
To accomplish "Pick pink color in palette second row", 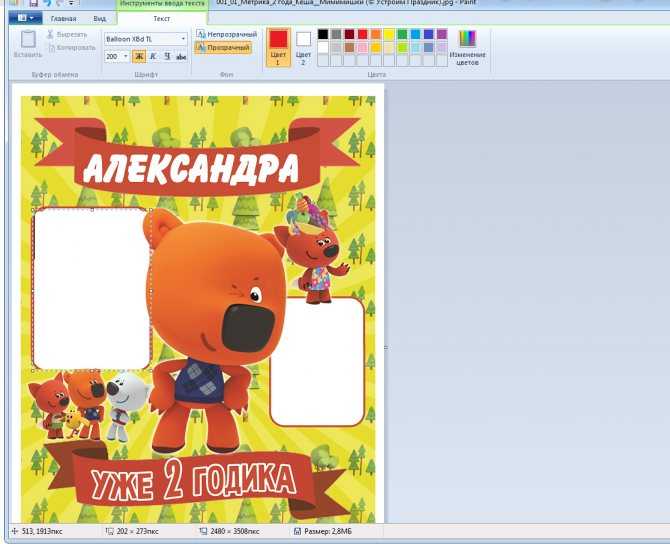I will (x=362, y=47).
